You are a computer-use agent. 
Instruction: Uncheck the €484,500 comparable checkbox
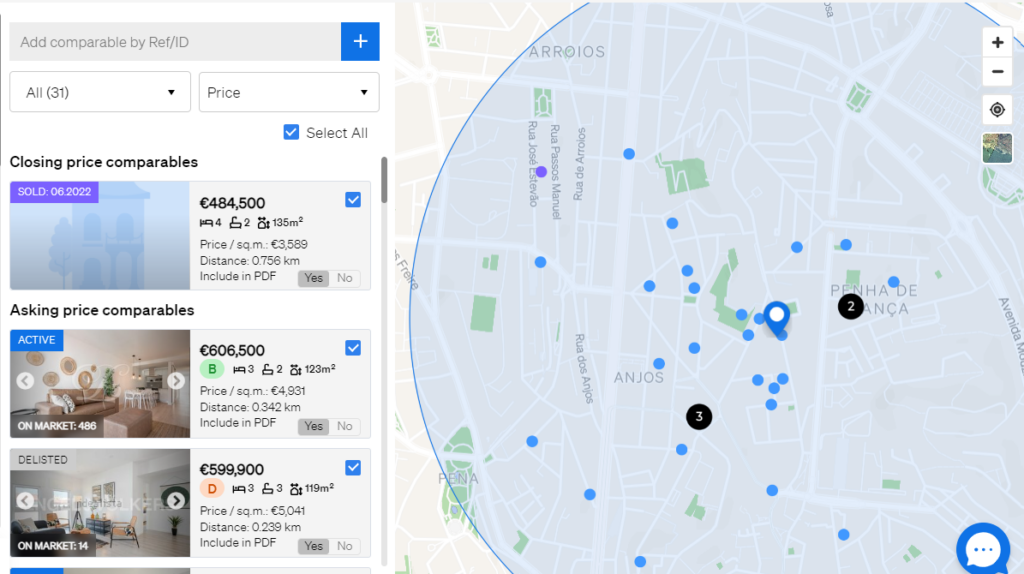tap(353, 200)
